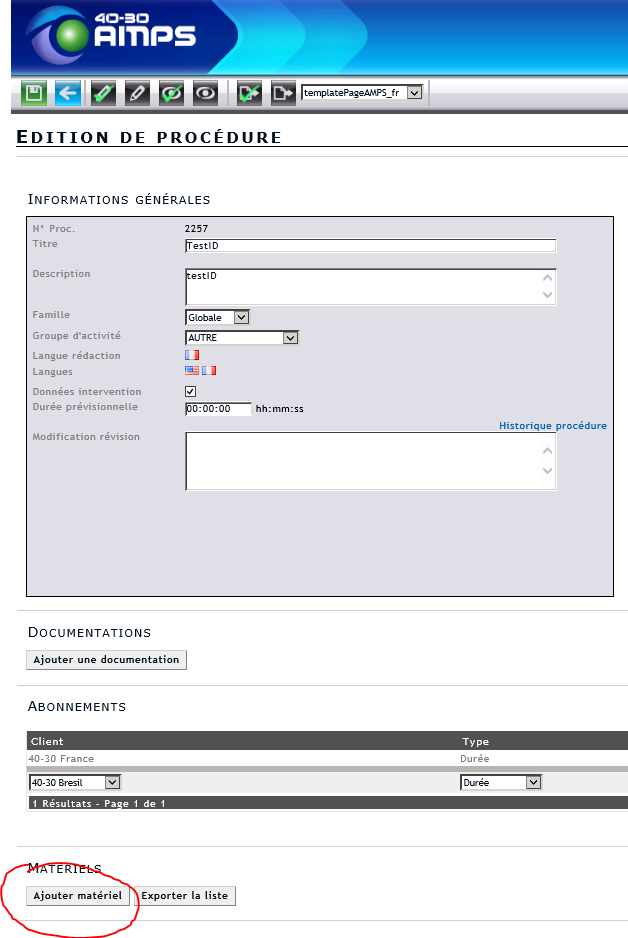Image resolution: width=628 pixels, height=938 pixels.
Task: Expand the Groupe d'activité dropdown
Action: pyautogui.click(x=242, y=338)
